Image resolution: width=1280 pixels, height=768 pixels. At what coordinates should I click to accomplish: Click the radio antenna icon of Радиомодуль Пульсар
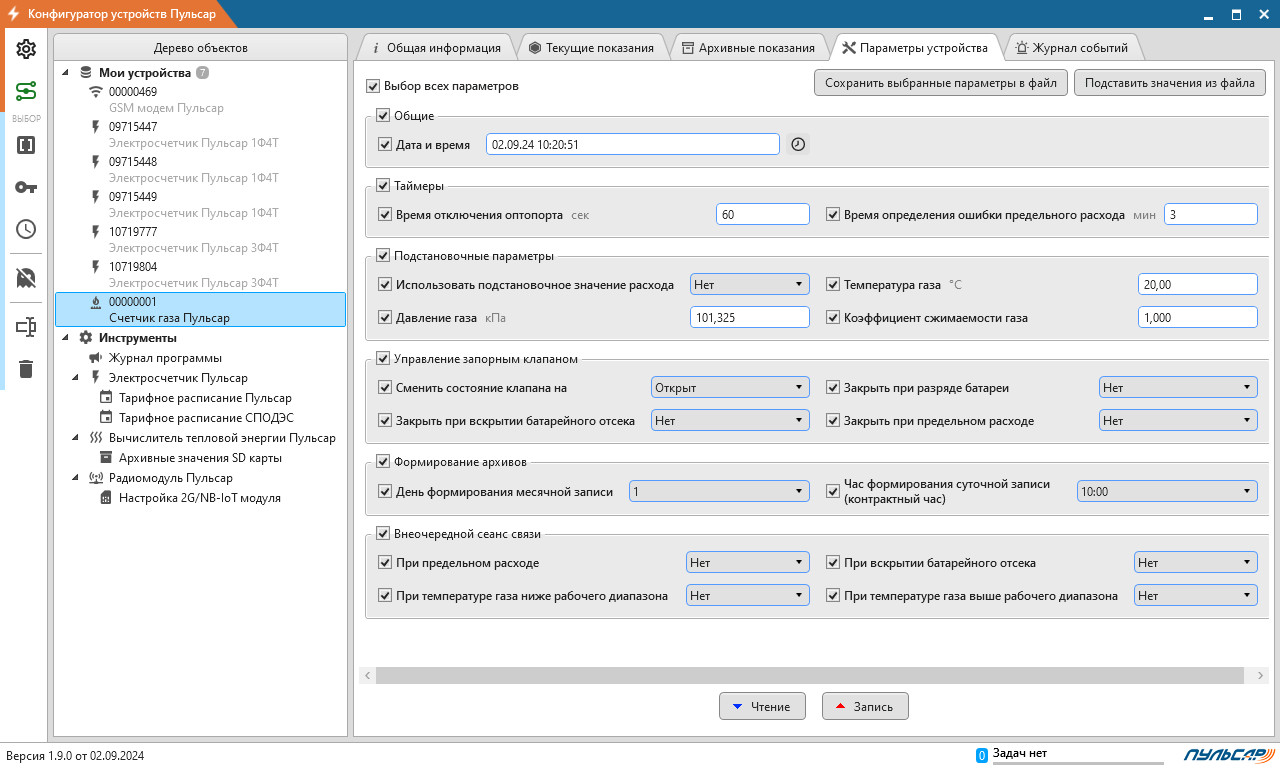[96, 477]
